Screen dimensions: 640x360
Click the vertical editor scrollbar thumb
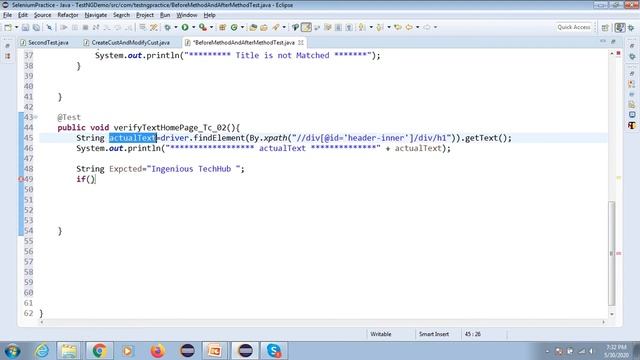point(611,253)
